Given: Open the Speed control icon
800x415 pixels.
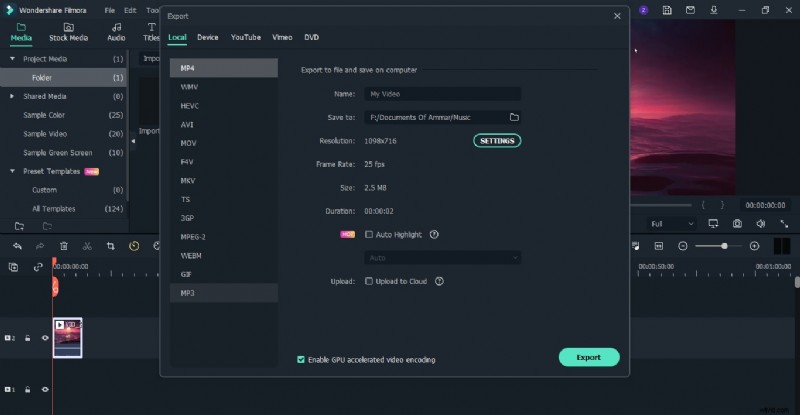Looking at the screenshot, I should pyautogui.click(x=134, y=246).
